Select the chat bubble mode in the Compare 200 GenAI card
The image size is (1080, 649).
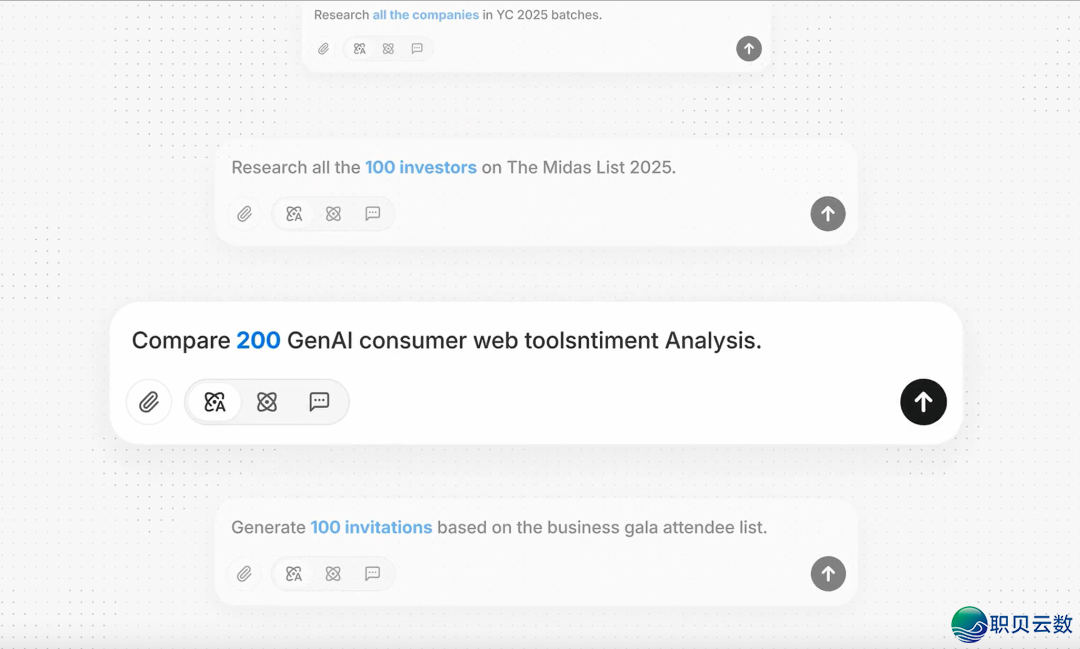(319, 402)
